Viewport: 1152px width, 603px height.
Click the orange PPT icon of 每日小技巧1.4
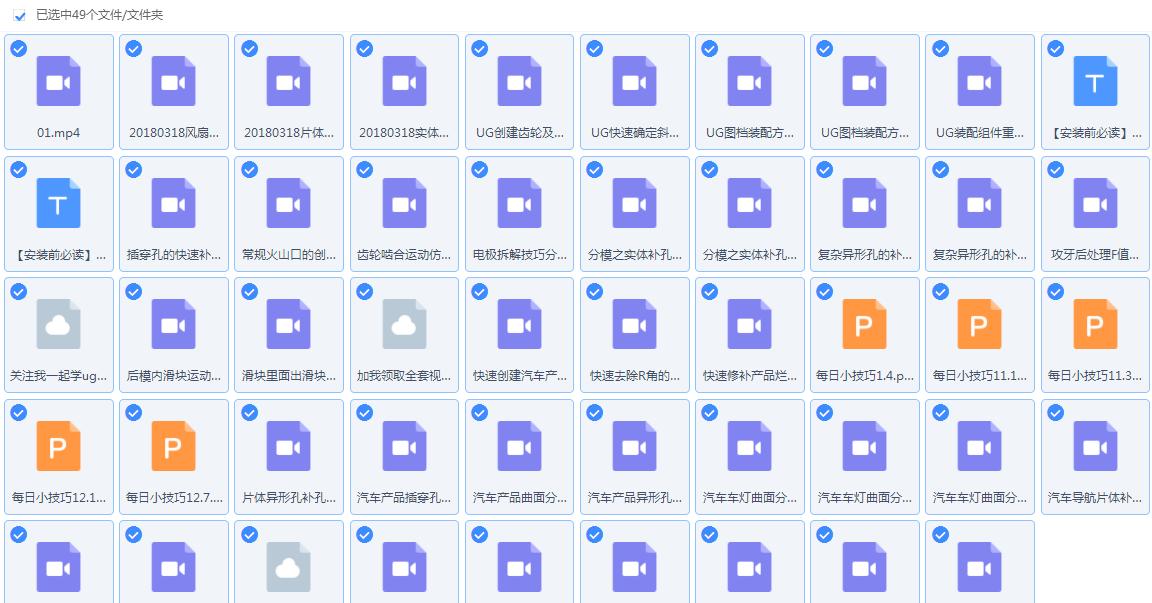point(864,324)
